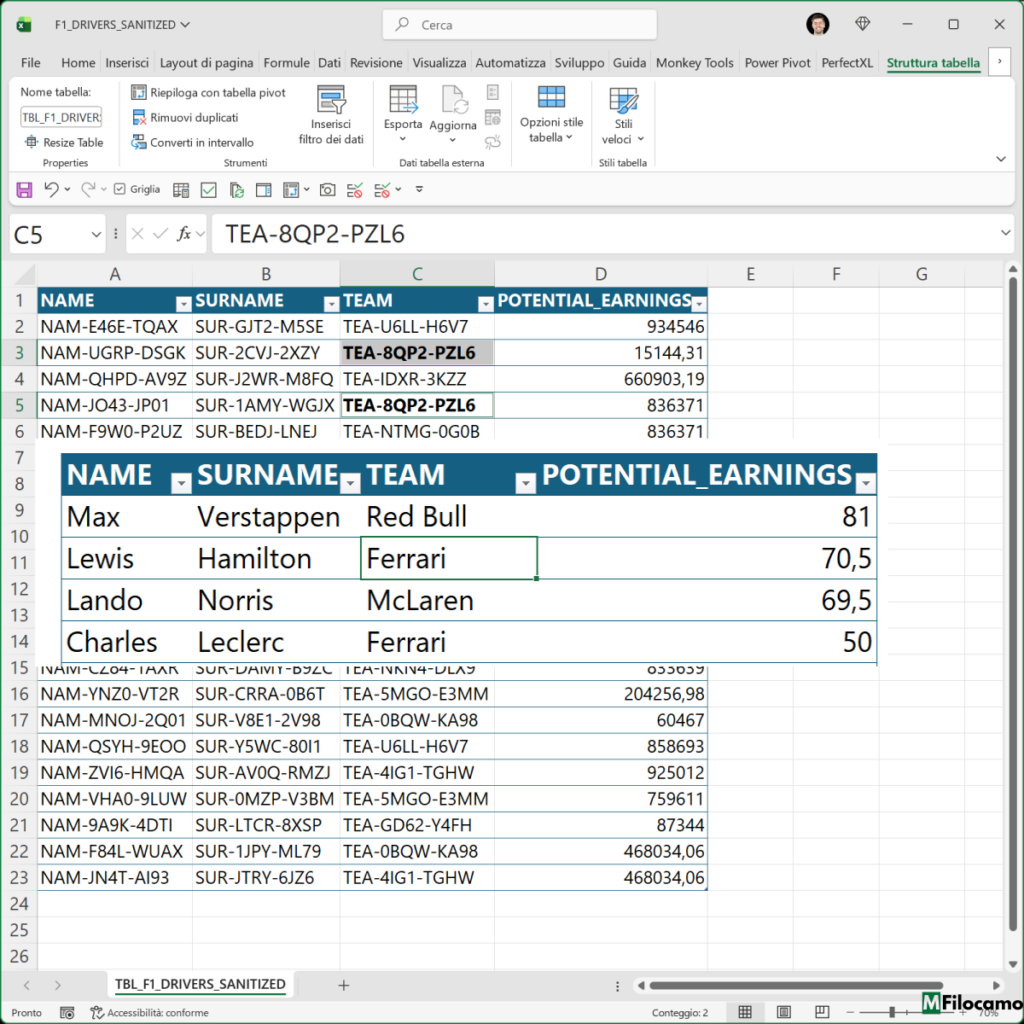The height and width of the screenshot is (1024, 1024).
Task: Select cell TEA-IDXR-3KZZ
Action: (417, 379)
